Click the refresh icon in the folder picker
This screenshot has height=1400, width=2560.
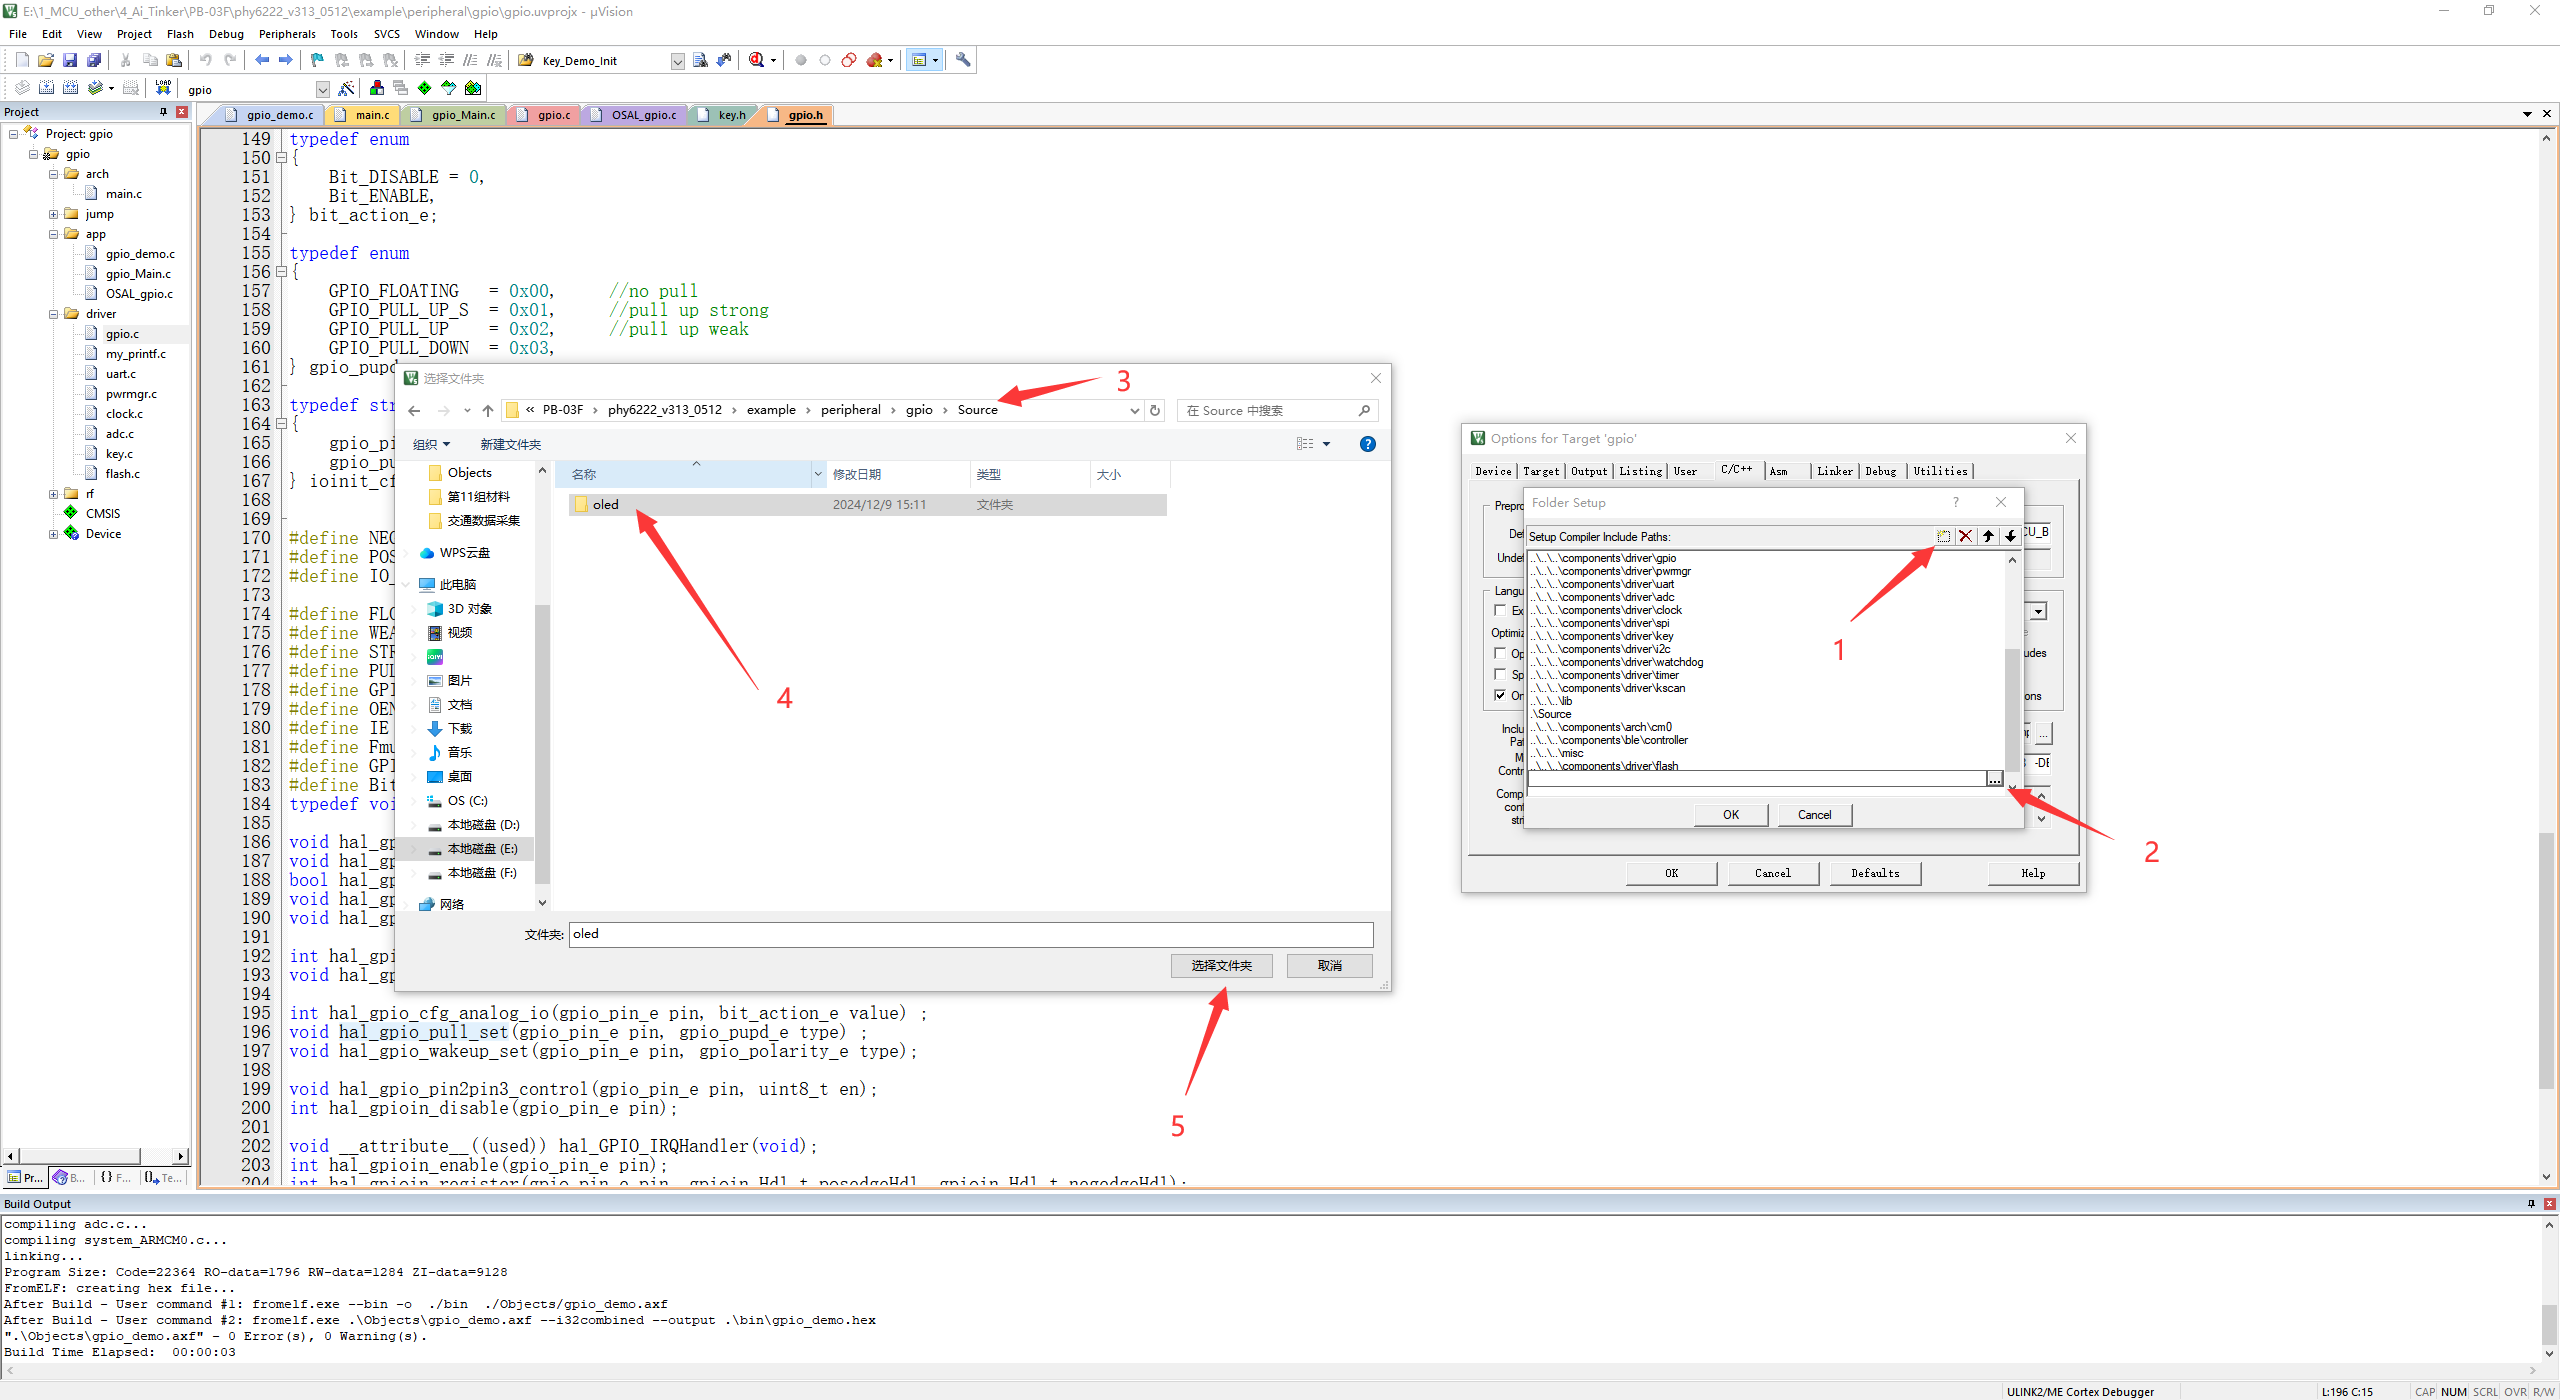[x=1155, y=410]
